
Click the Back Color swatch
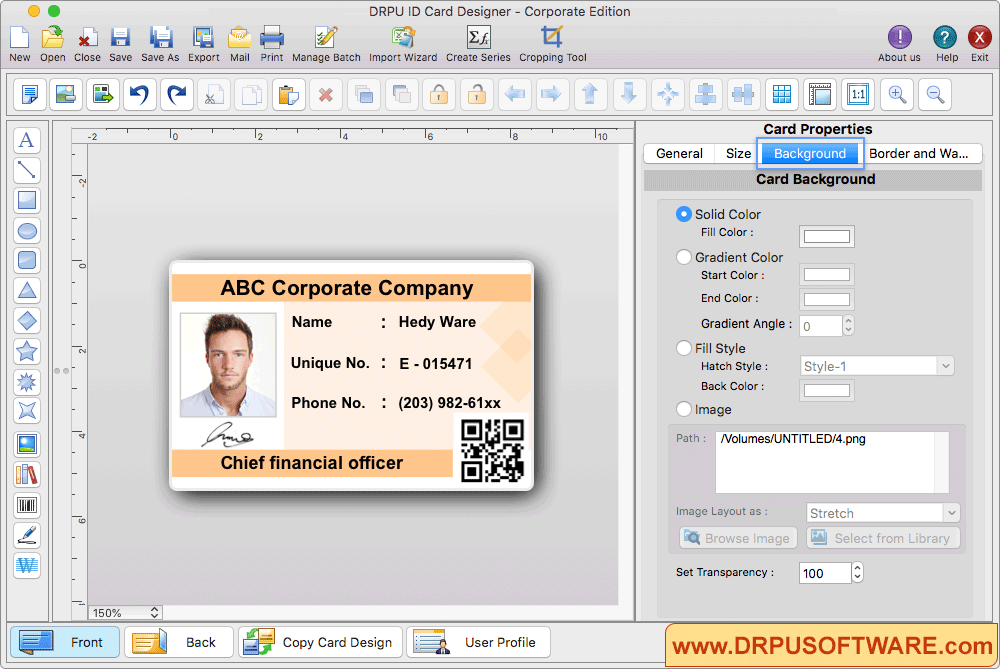point(827,390)
